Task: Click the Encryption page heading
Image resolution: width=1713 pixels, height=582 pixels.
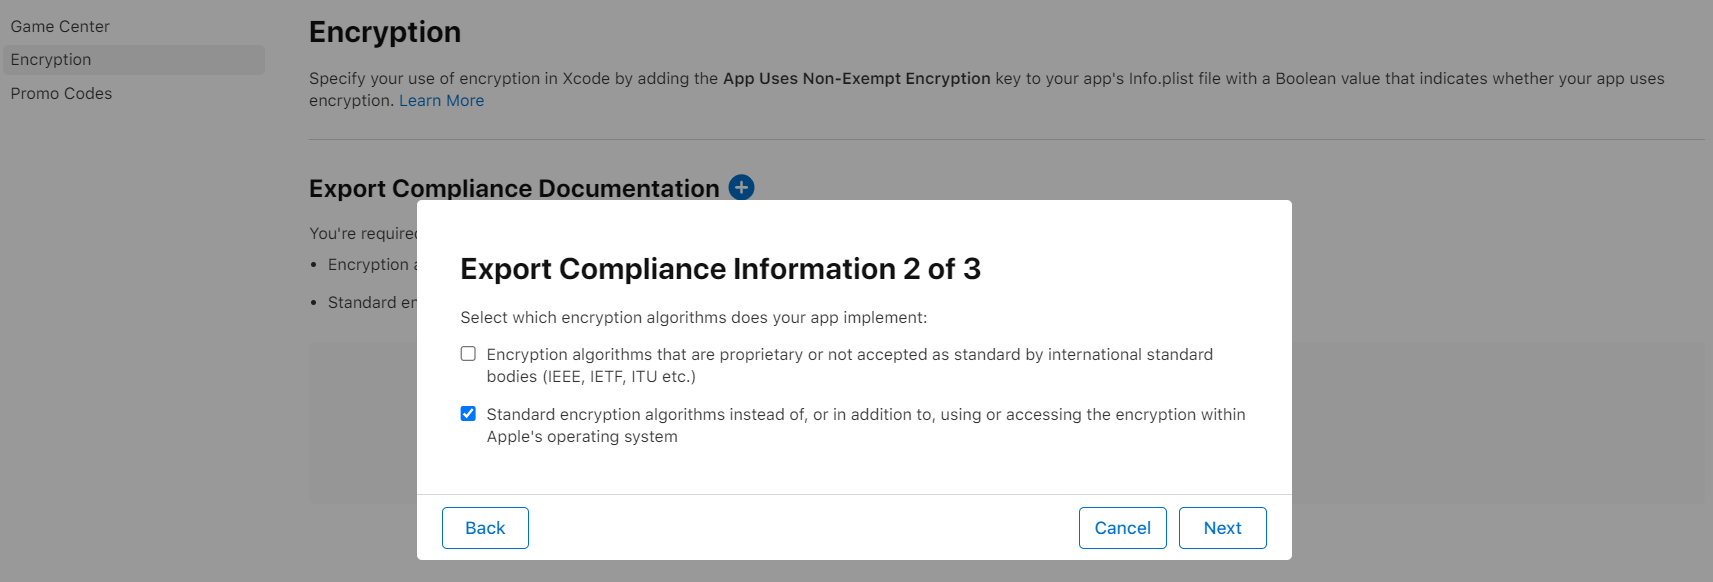Action: [x=385, y=32]
